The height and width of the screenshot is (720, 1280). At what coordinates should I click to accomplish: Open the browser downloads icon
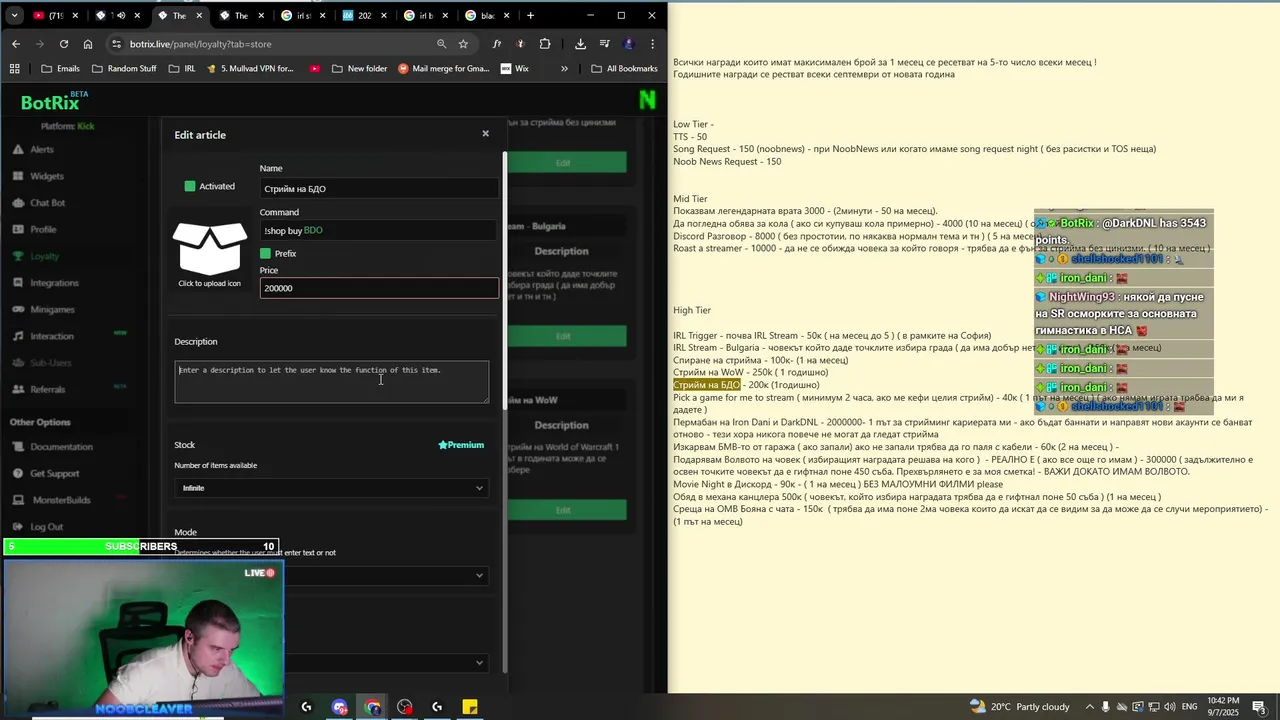tap(580, 44)
